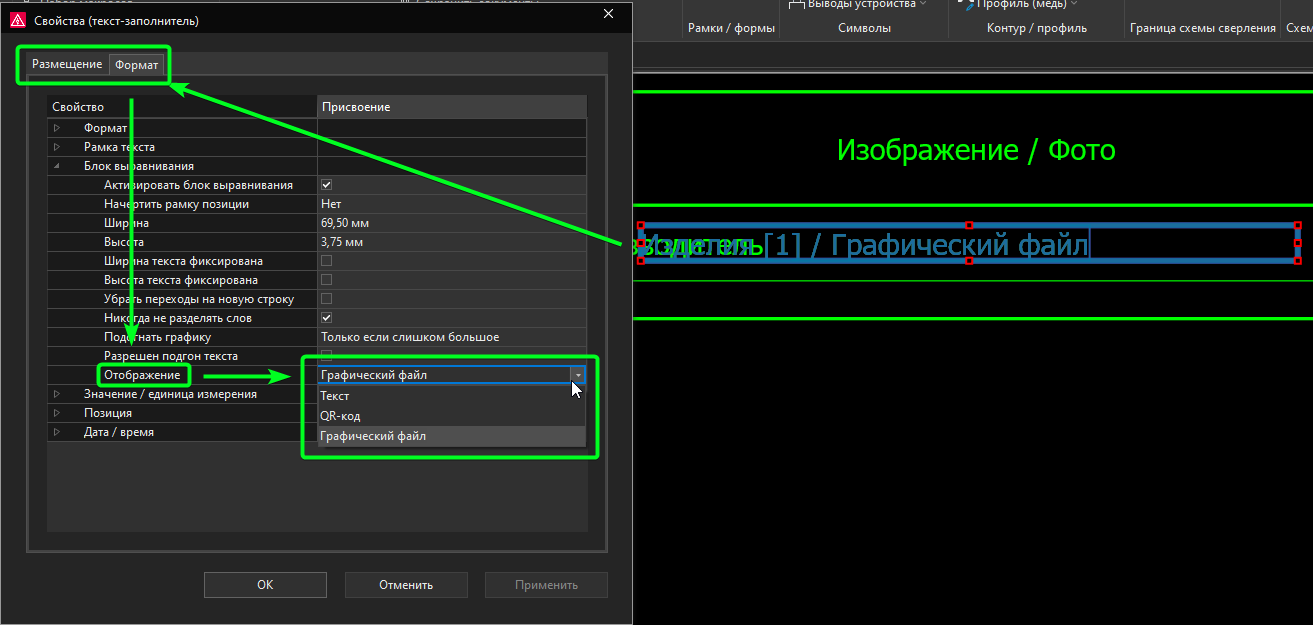Image resolution: width=1313 pixels, height=625 pixels.
Task: Click the Рамки / формы ribbon group label
Action: pyautogui.click(x=731, y=28)
